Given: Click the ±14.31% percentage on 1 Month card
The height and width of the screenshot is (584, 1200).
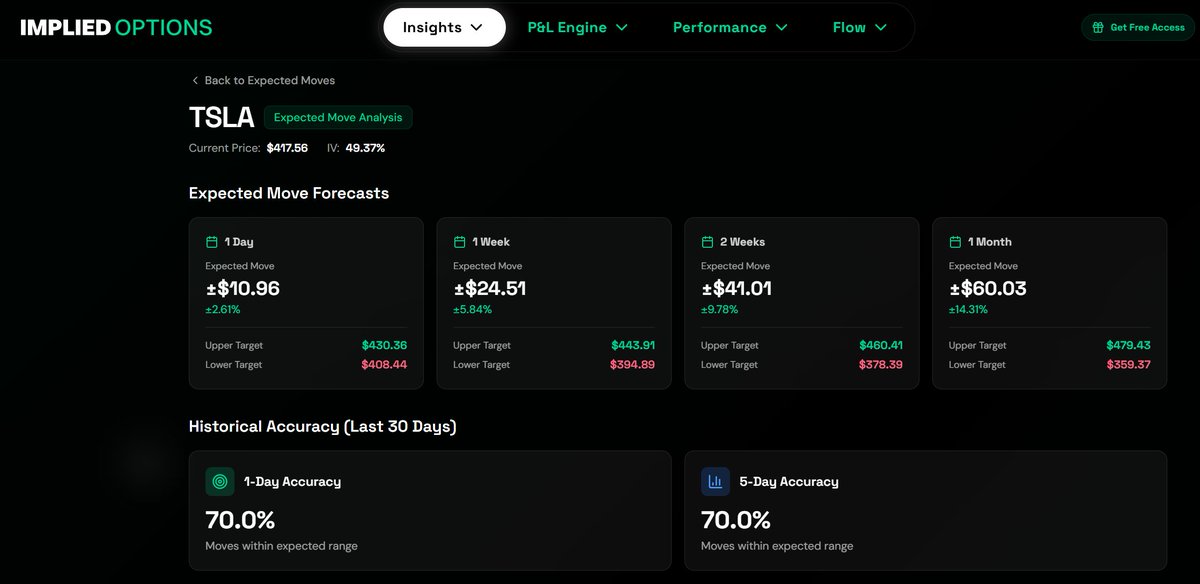Looking at the screenshot, I should pos(970,310).
